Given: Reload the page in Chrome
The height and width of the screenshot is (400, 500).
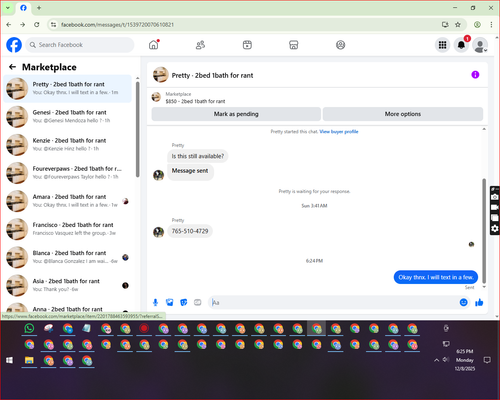Looking at the screenshot, I should click(x=37, y=24).
